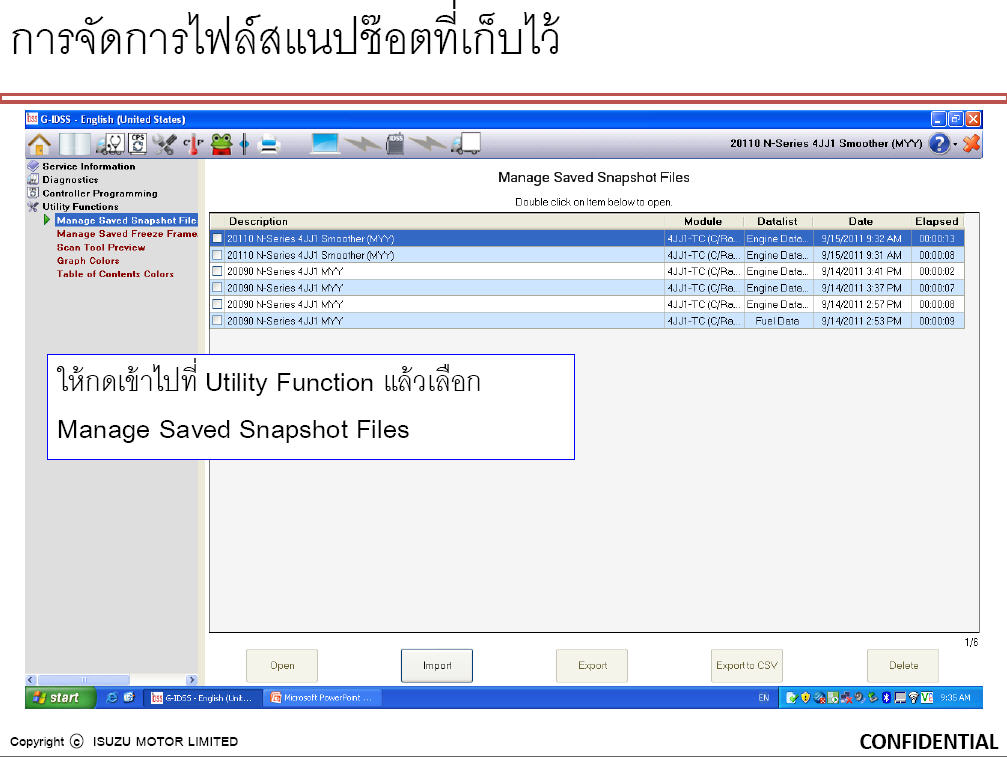Check the box for the Fuel Data snapshot
This screenshot has height=757, width=1007.
pos(218,320)
